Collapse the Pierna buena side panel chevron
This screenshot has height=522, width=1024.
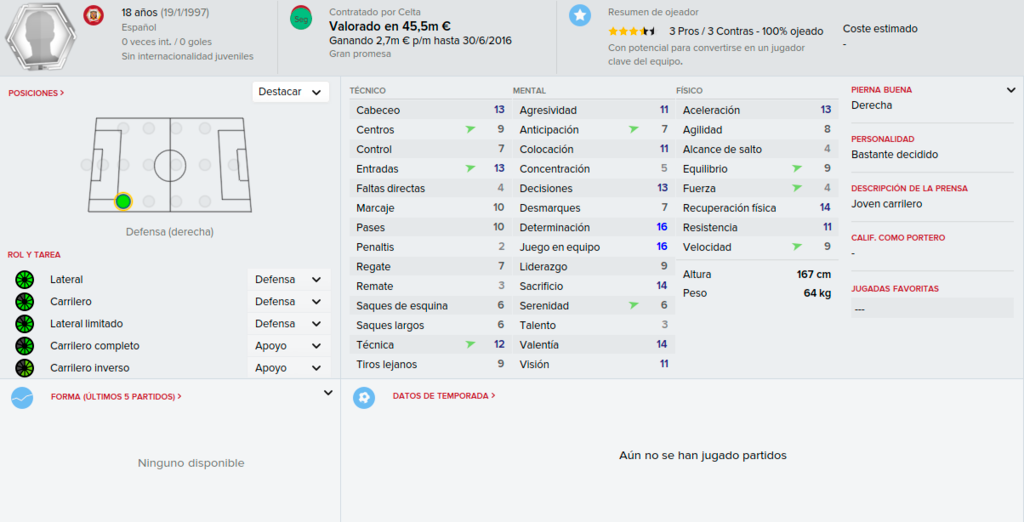pos(1011,90)
